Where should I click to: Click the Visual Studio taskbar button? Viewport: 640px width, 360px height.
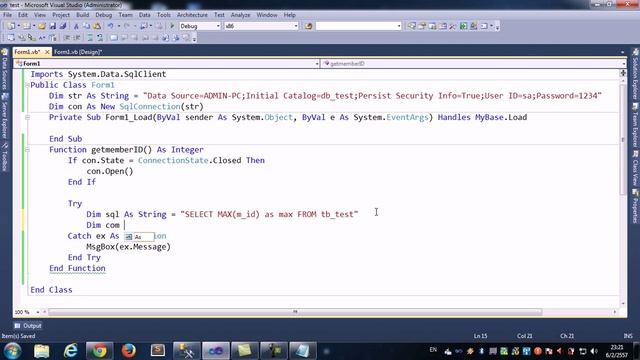pyautogui.click(x=216, y=351)
